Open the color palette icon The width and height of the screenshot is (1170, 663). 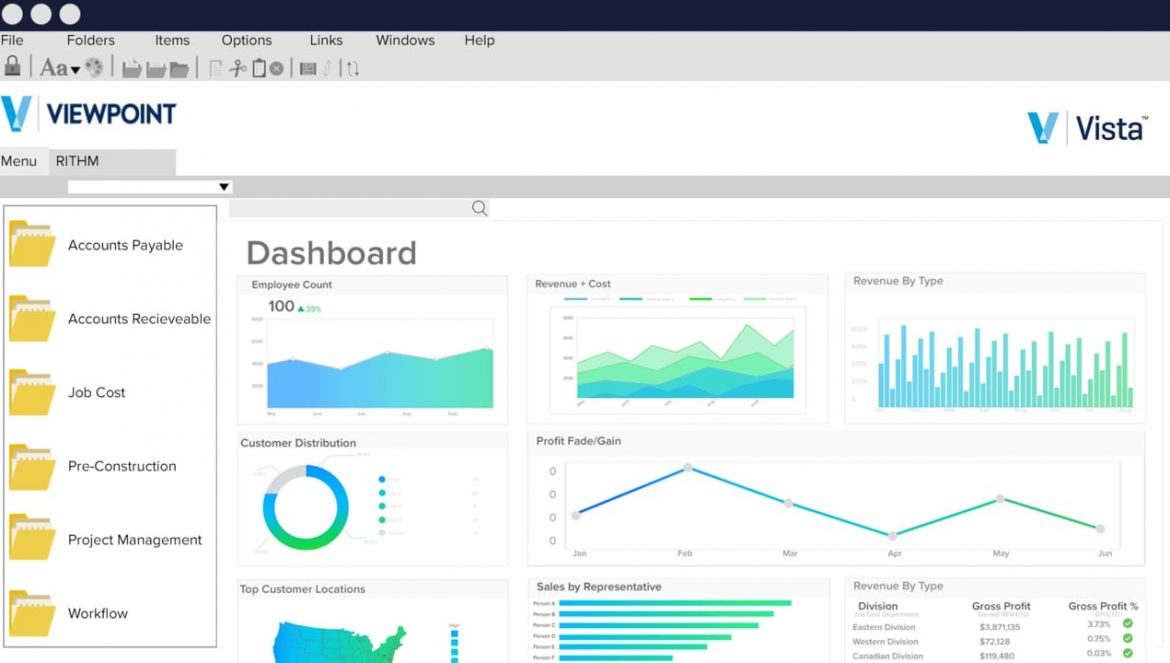point(94,66)
